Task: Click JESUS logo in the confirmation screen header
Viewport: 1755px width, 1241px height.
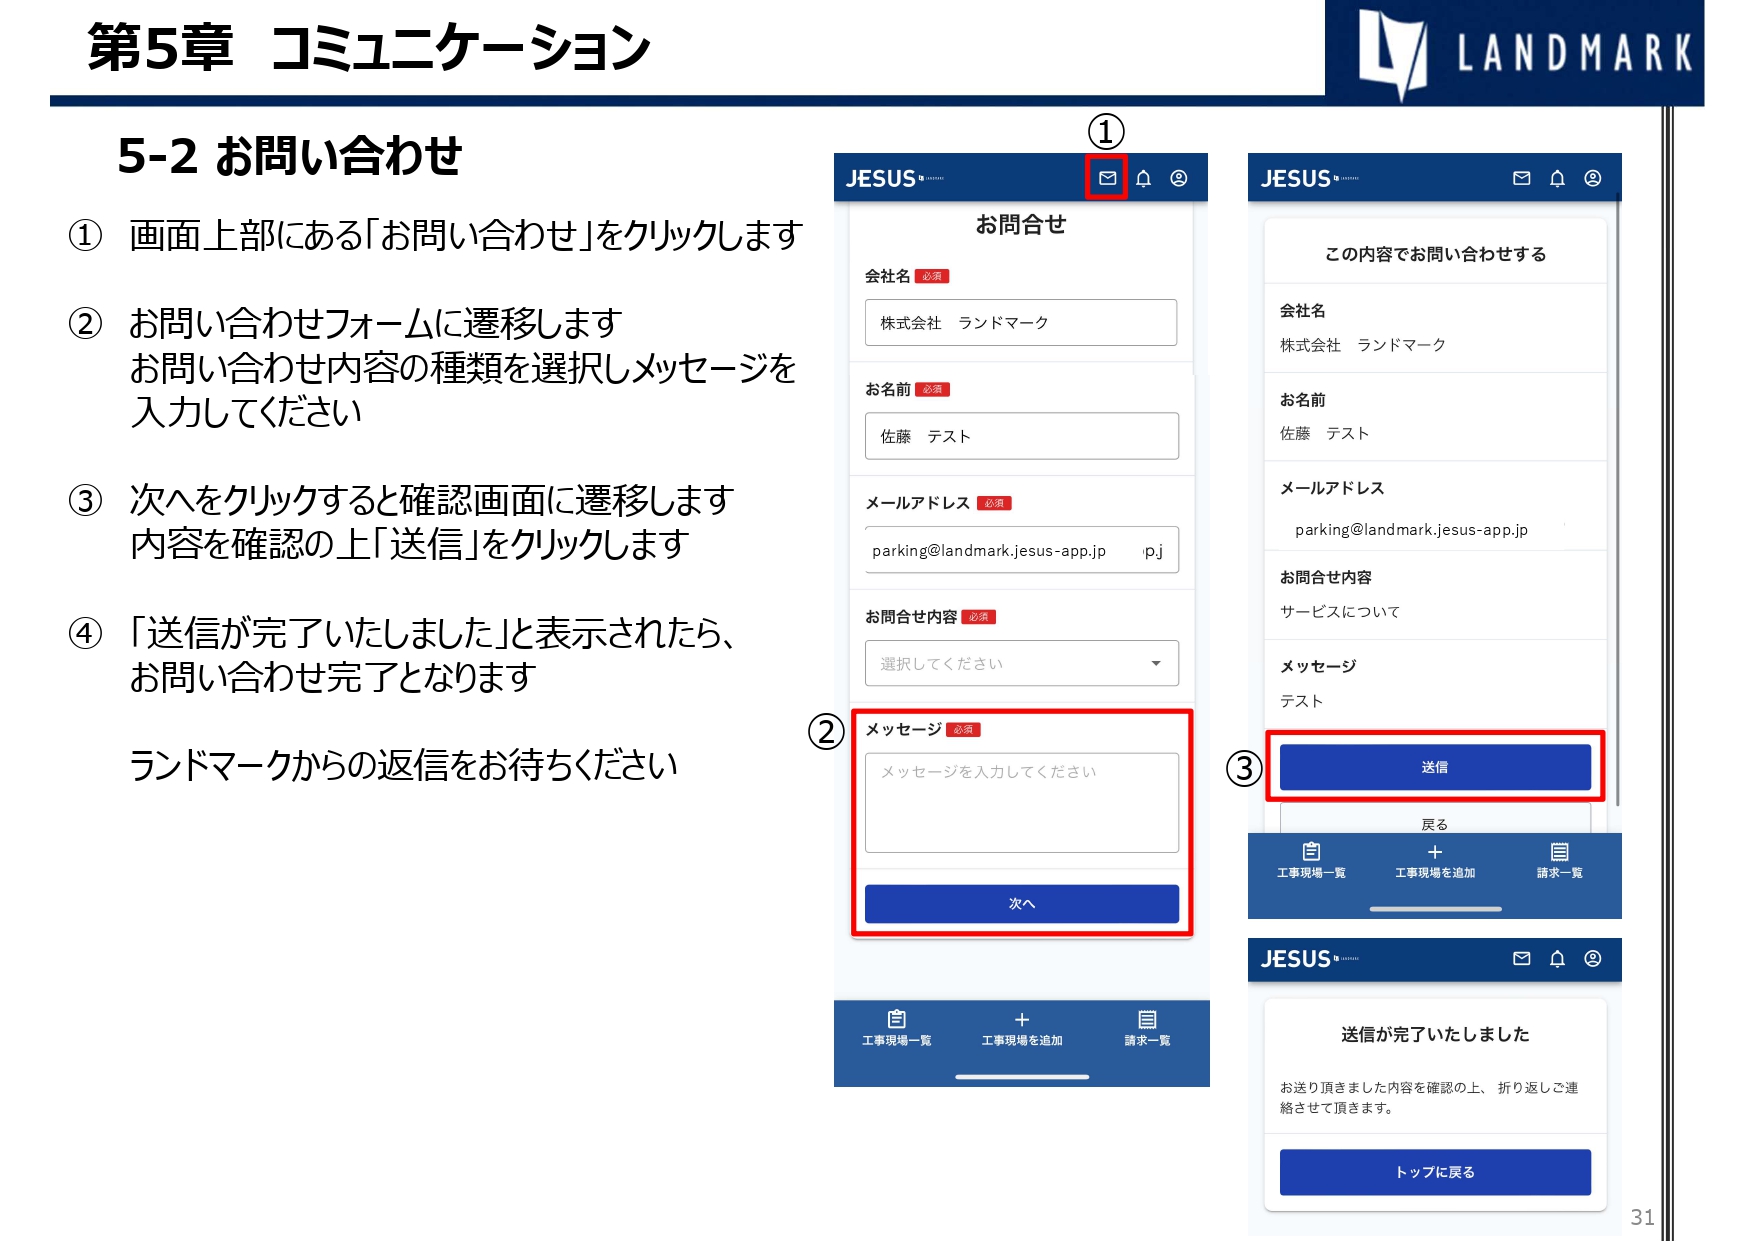Action: pyautogui.click(x=1309, y=179)
